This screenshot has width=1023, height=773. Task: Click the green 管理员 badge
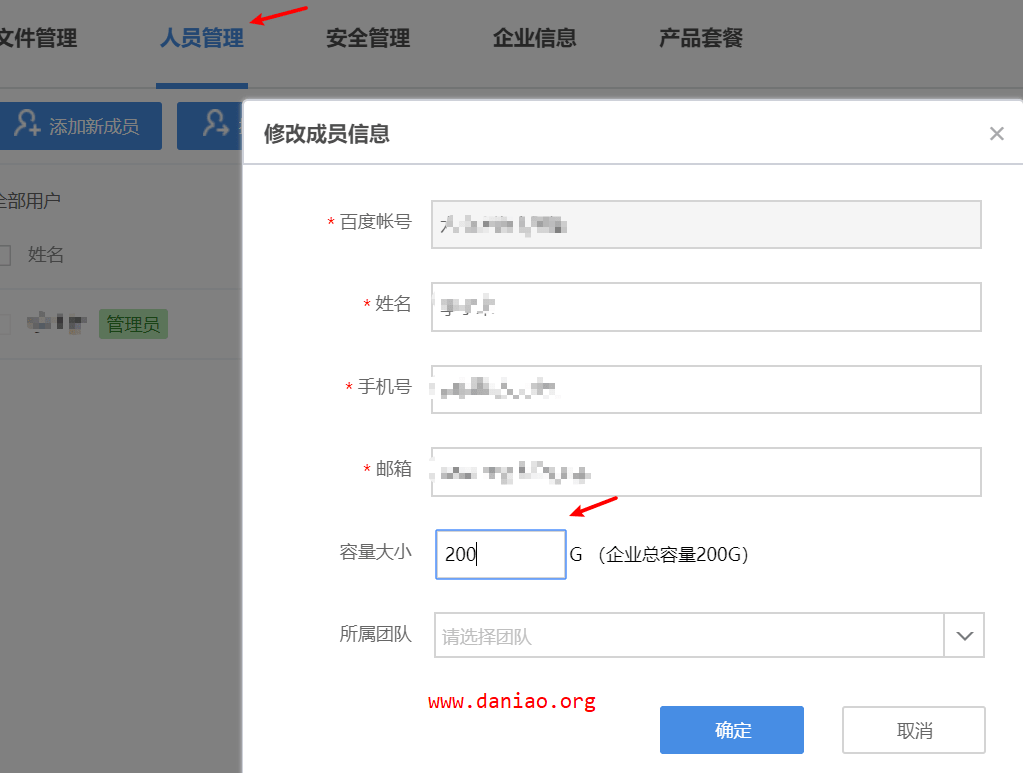(x=133, y=324)
